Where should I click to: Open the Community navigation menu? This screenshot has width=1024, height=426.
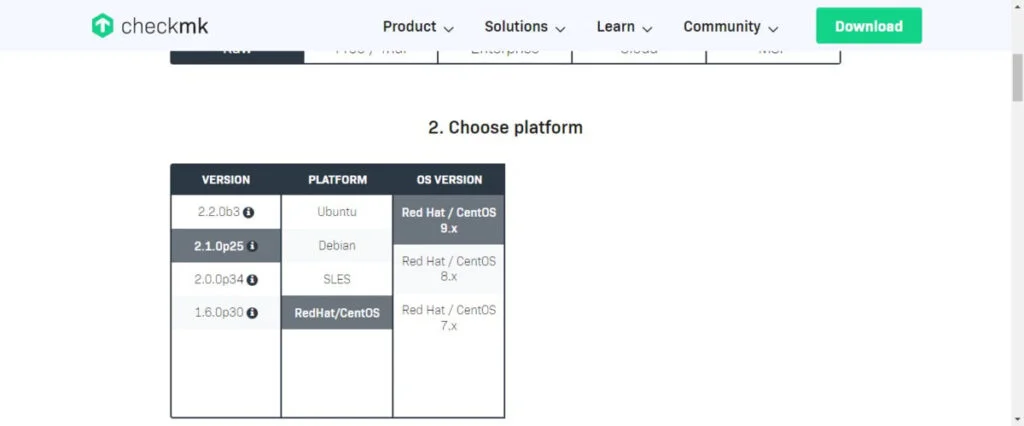pyautogui.click(x=731, y=27)
